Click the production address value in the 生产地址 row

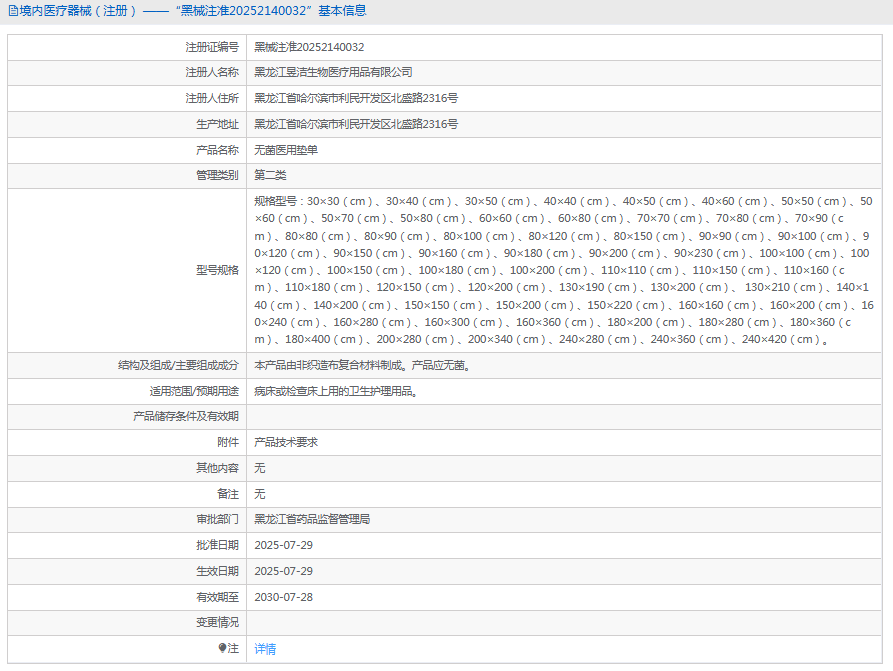(x=356, y=124)
